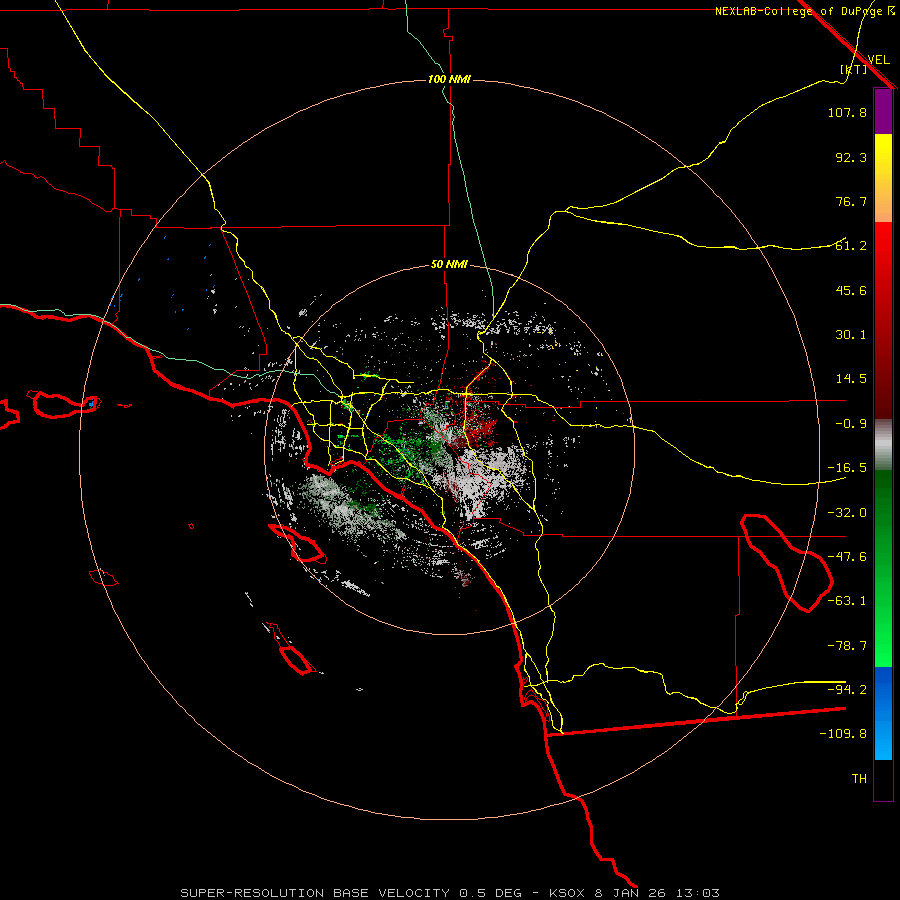900x900 pixels.
Task: Click the 50 NMI range ring label
Action: click(449, 264)
